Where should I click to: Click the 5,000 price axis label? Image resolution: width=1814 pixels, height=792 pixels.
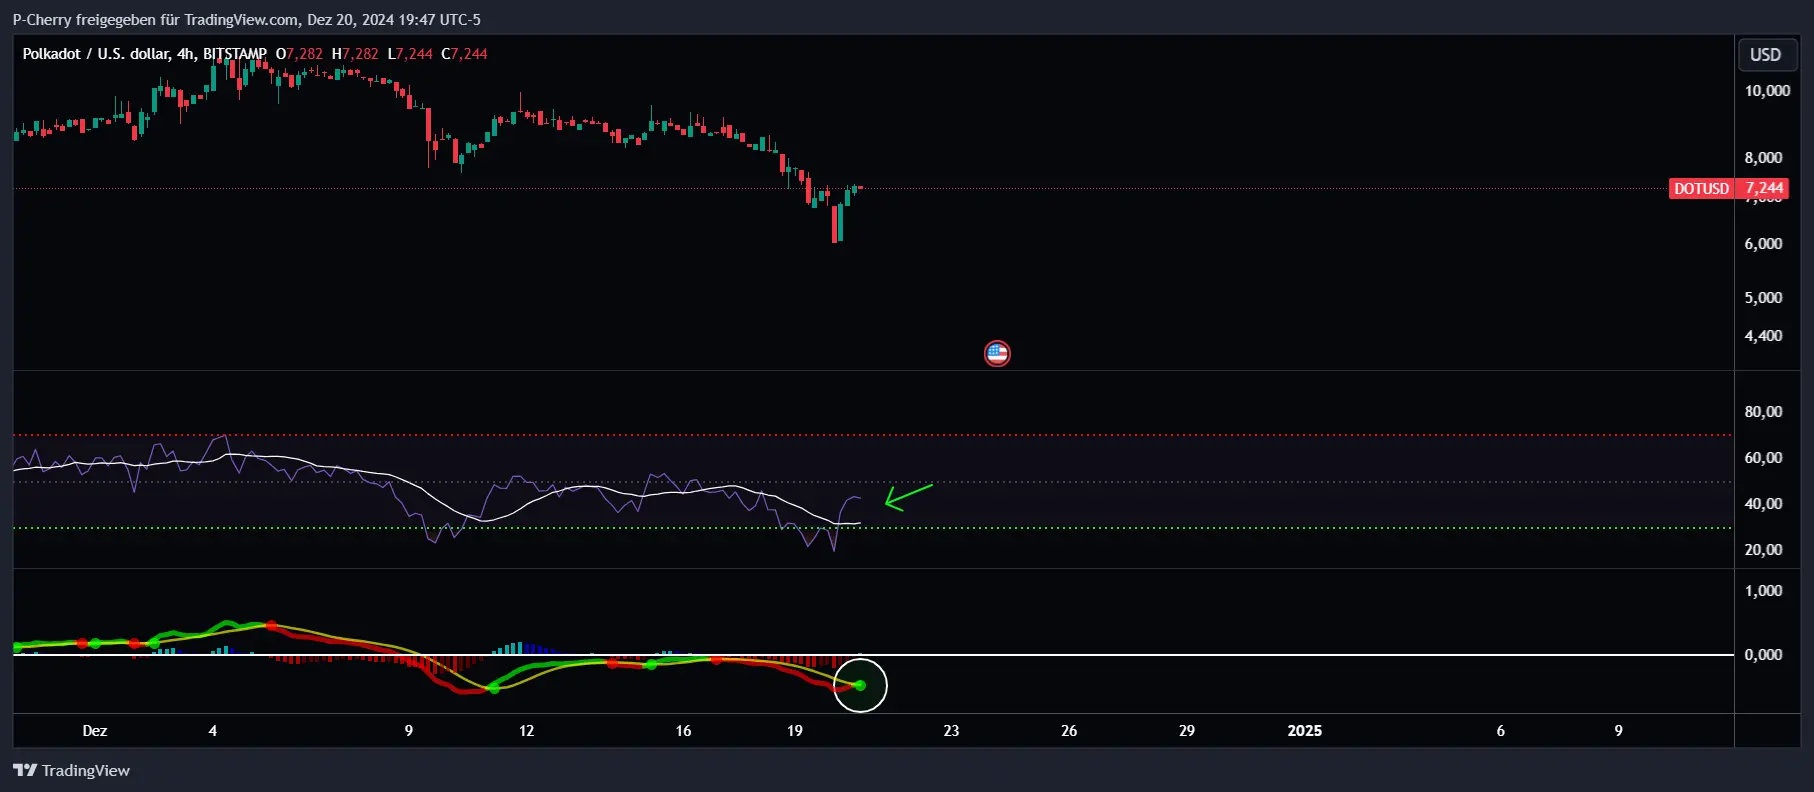[1763, 298]
